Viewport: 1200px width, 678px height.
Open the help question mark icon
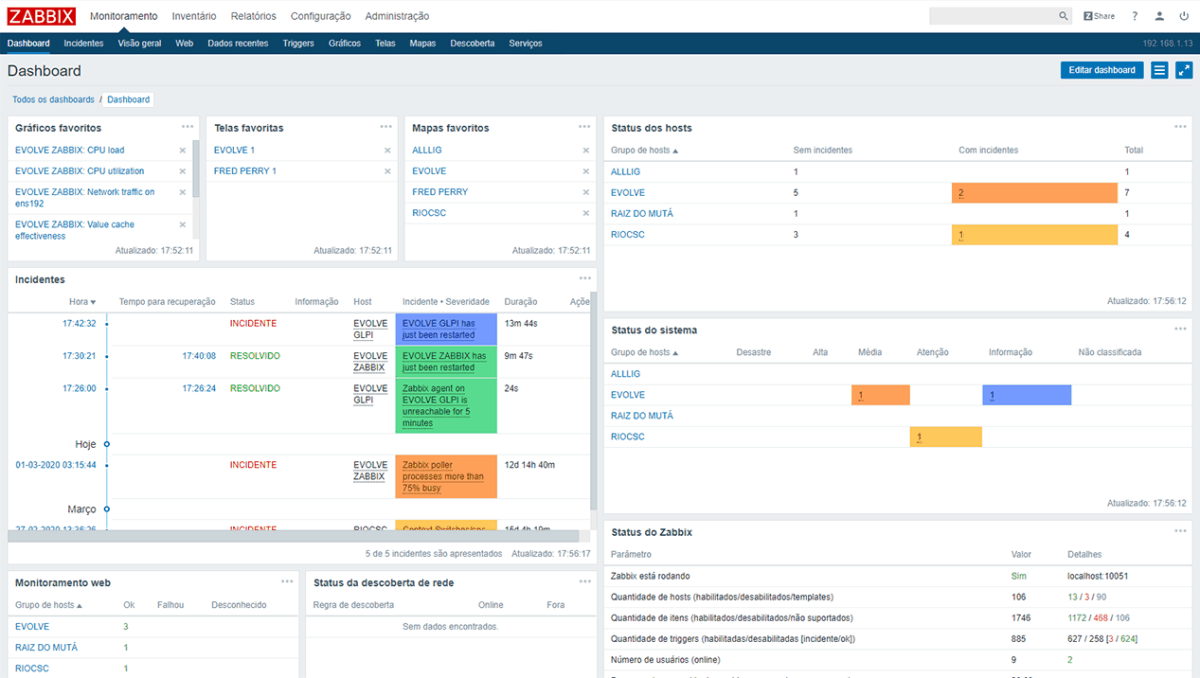(x=1135, y=16)
